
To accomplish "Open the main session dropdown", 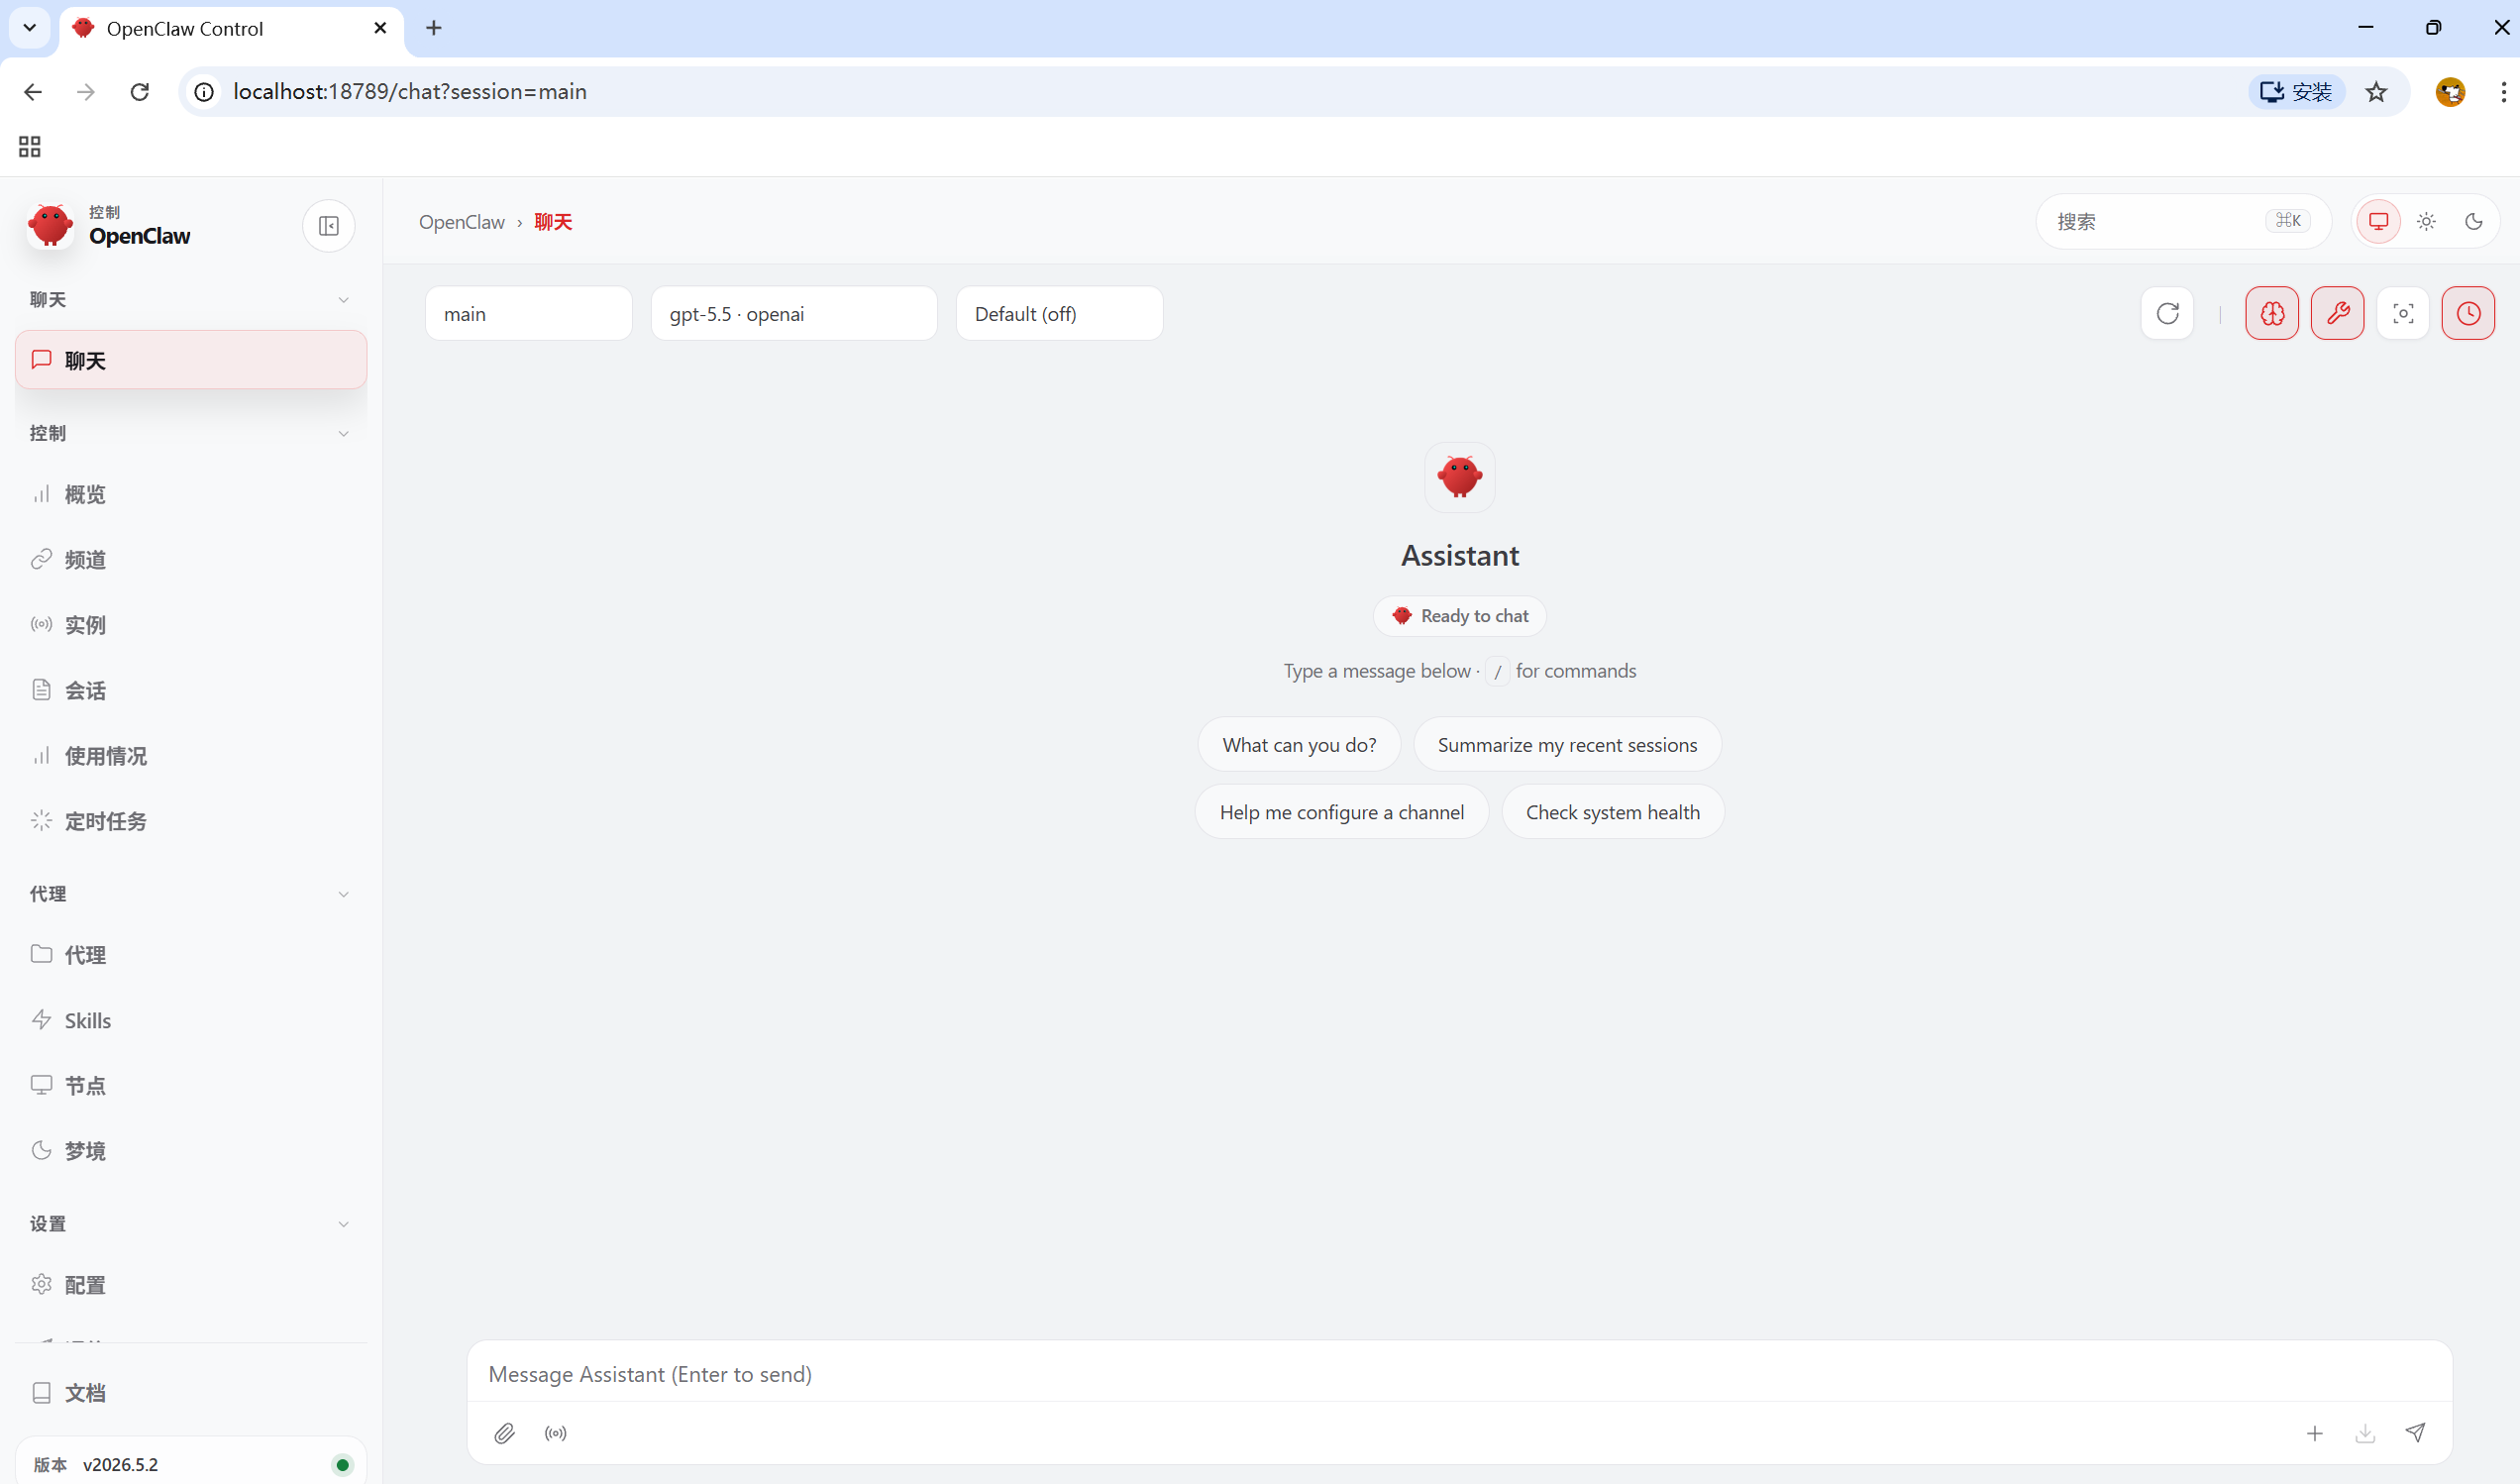I will pos(529,314).
